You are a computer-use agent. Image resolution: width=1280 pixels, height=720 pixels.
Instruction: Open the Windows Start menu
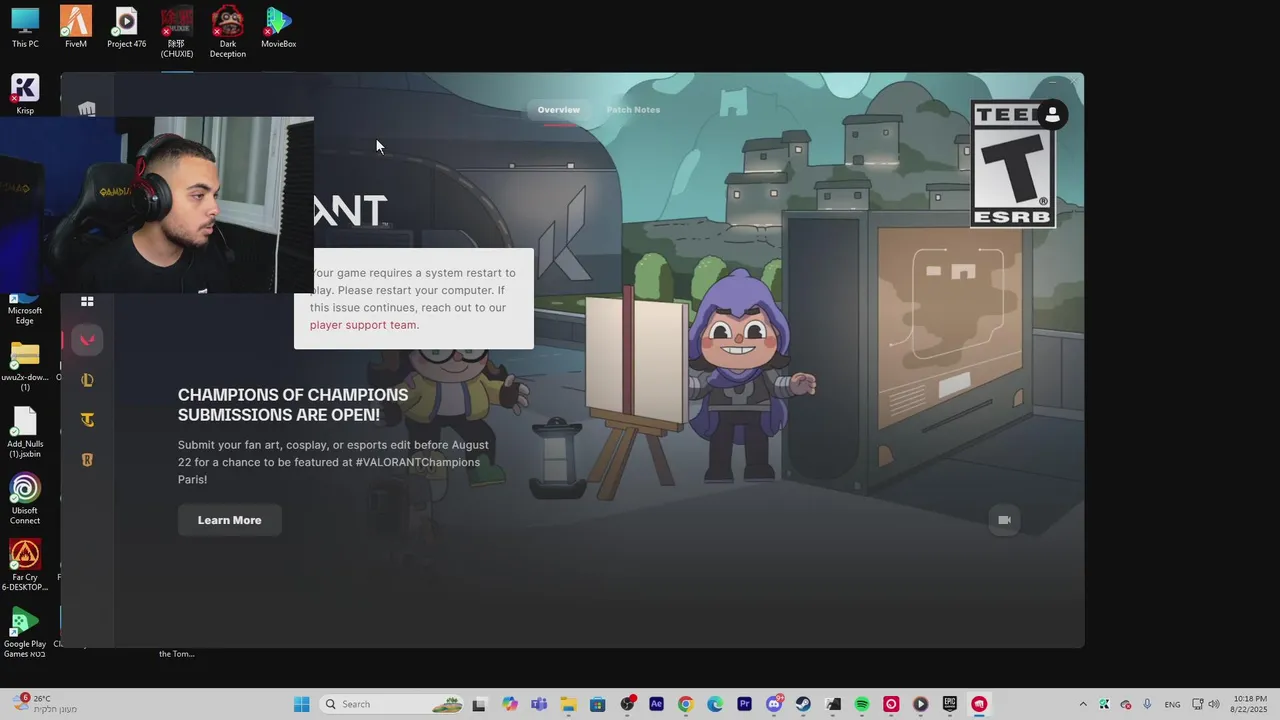(x=301, y=704)
